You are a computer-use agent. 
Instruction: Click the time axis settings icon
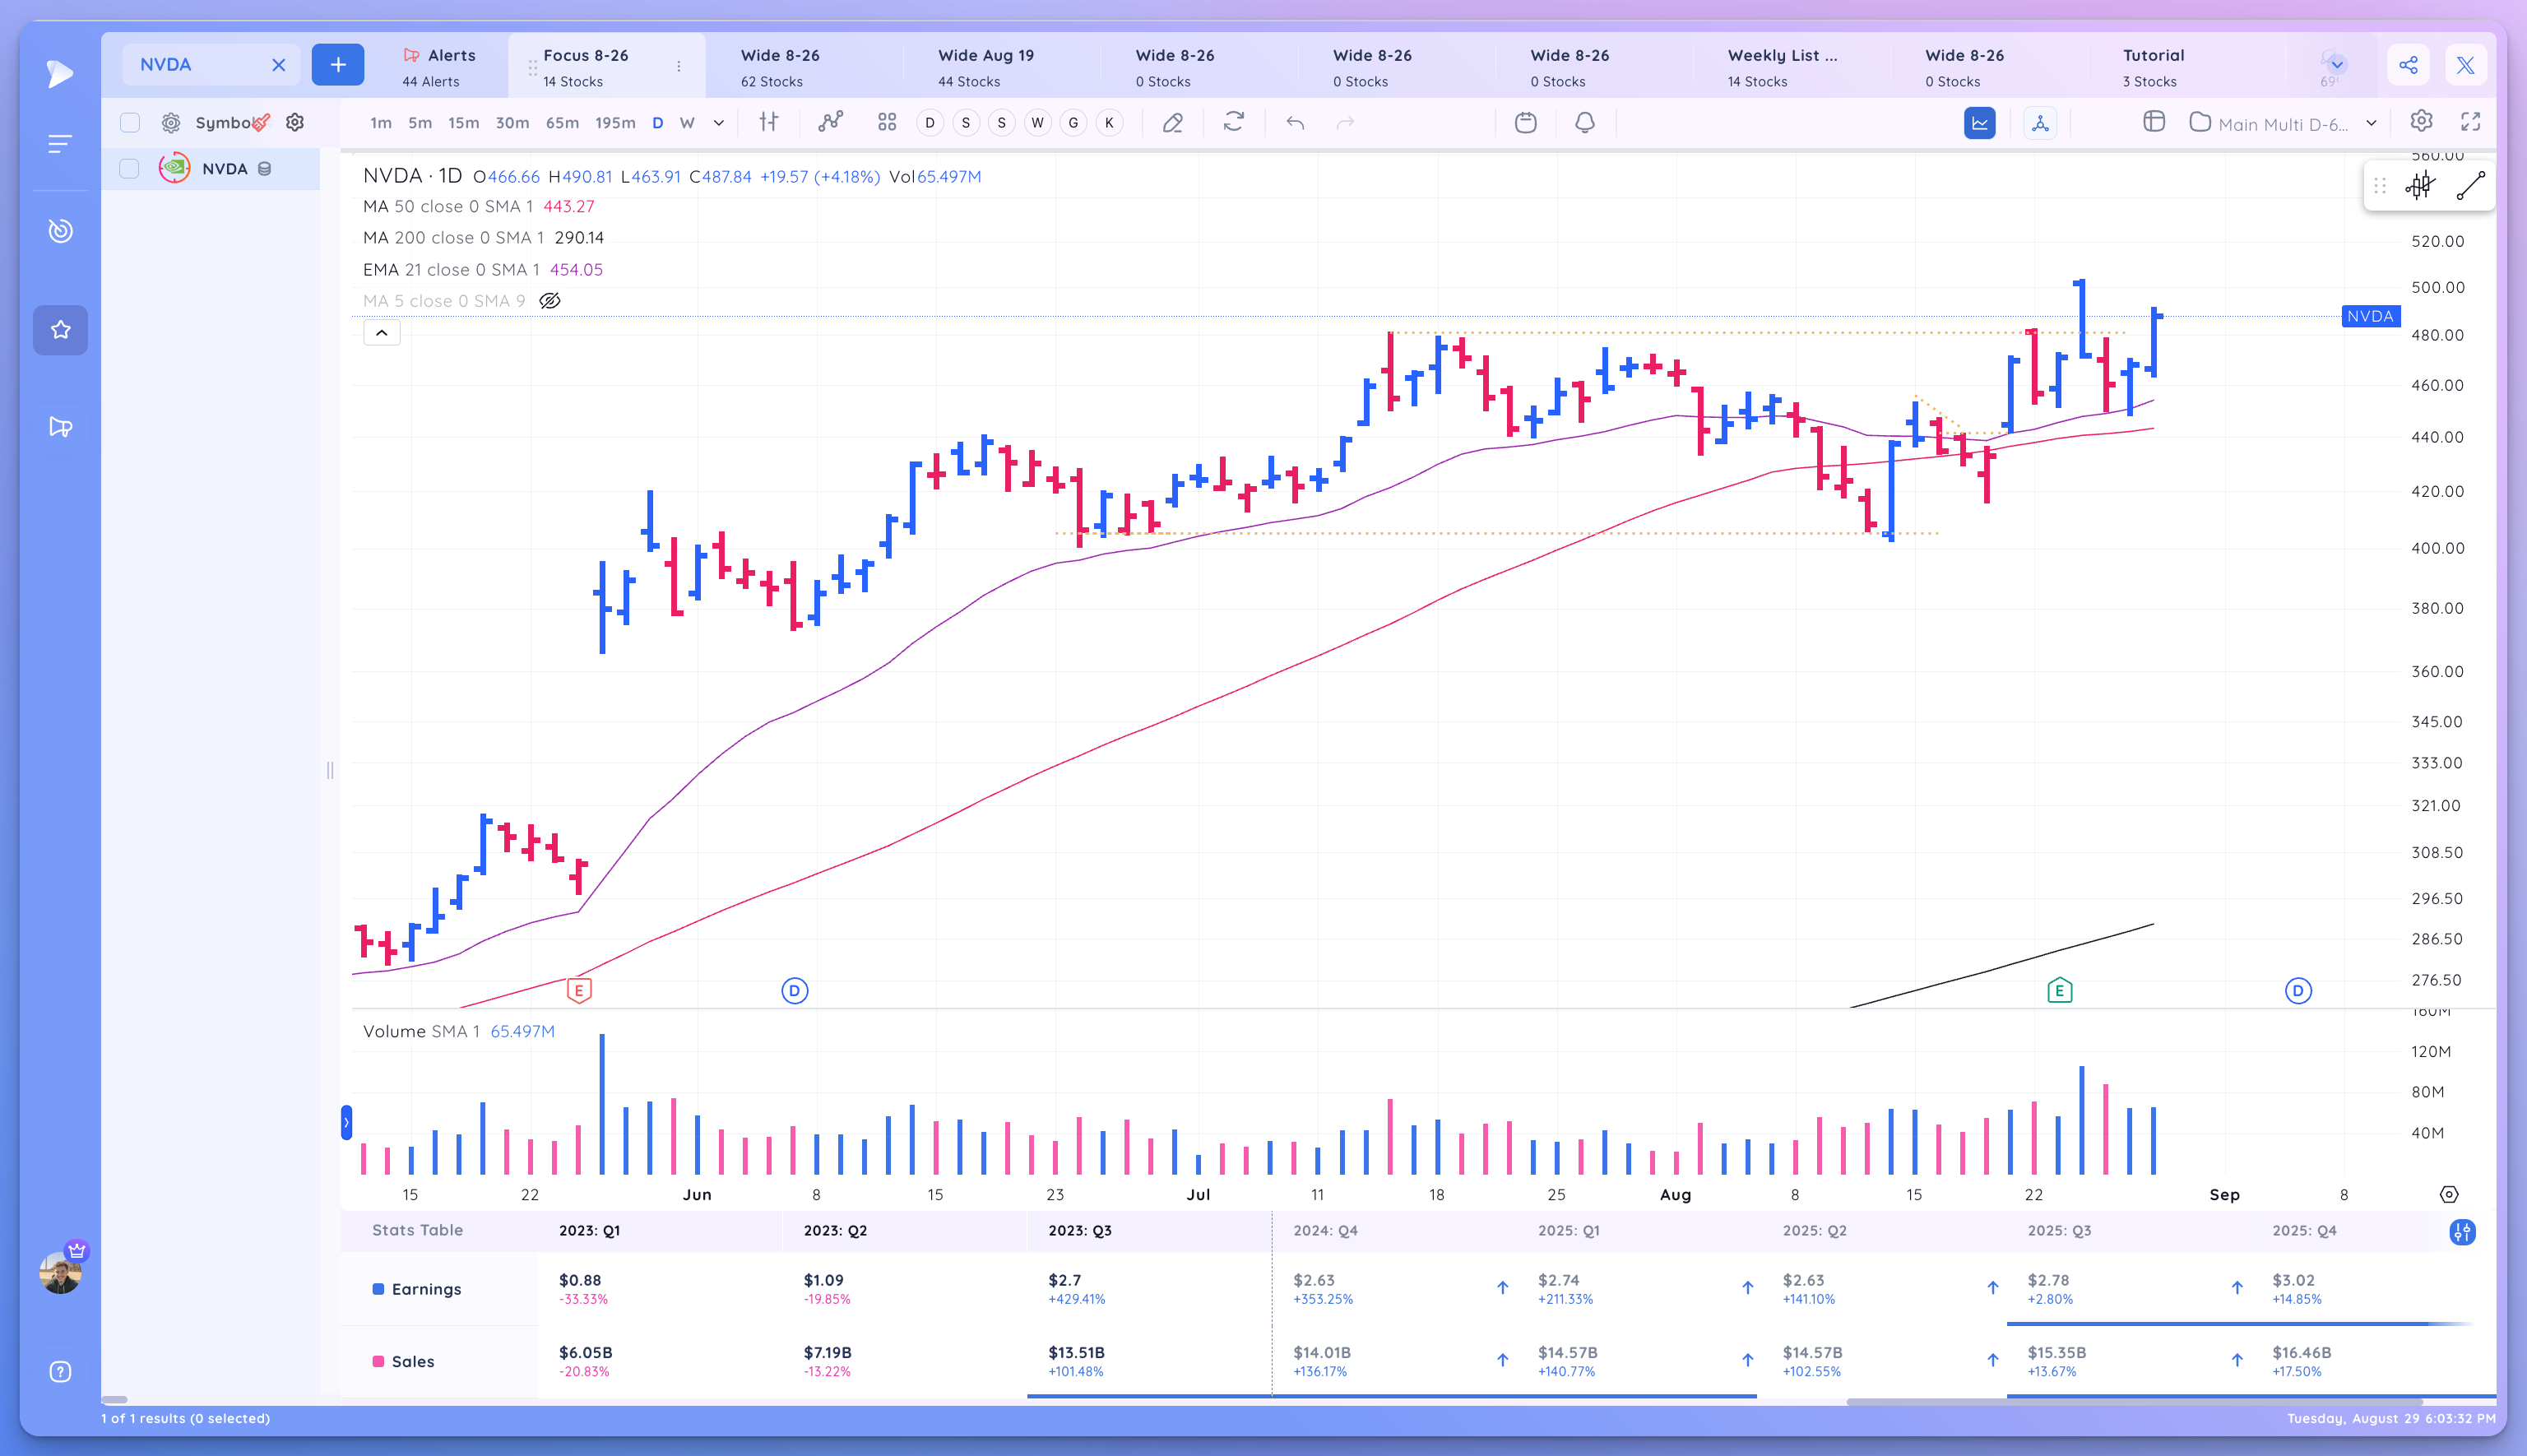coord(2449,1195)
